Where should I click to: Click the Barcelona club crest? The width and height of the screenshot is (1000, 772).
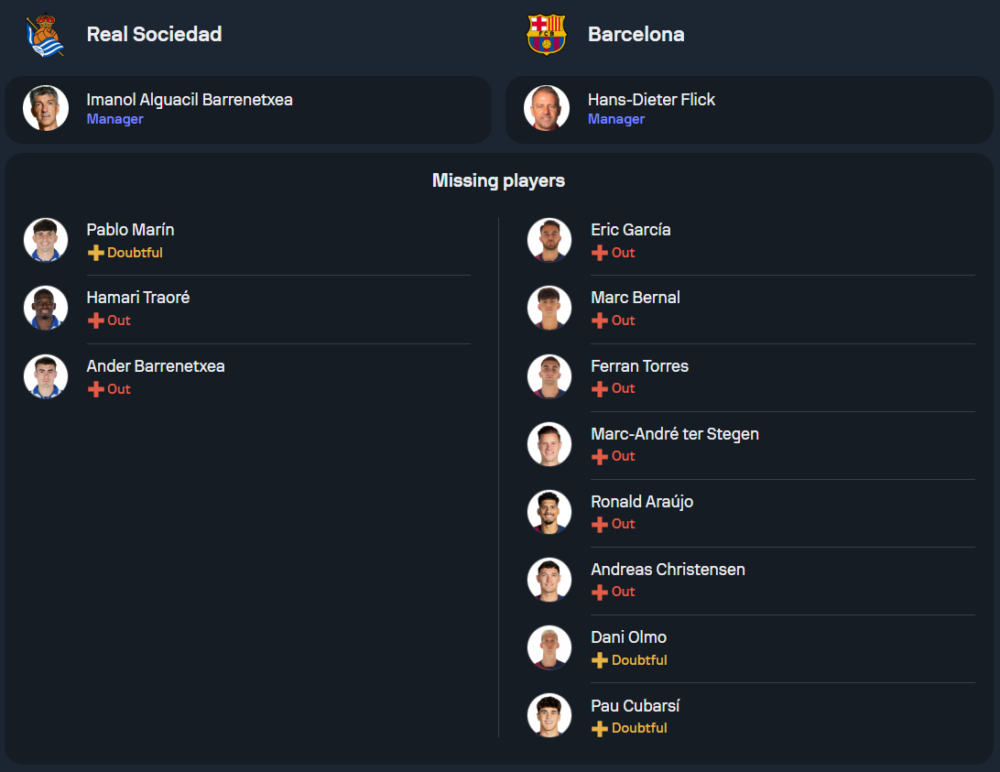pyautogui.click(x=547, y=34)
